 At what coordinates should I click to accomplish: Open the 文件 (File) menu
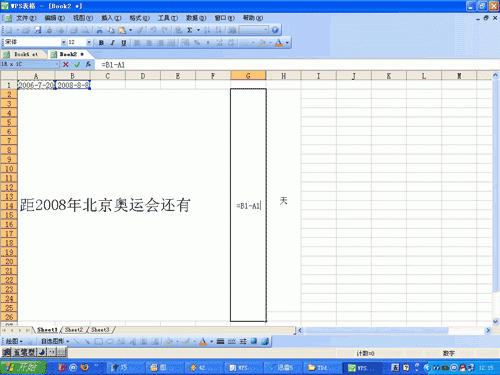(x=26, y=18)
